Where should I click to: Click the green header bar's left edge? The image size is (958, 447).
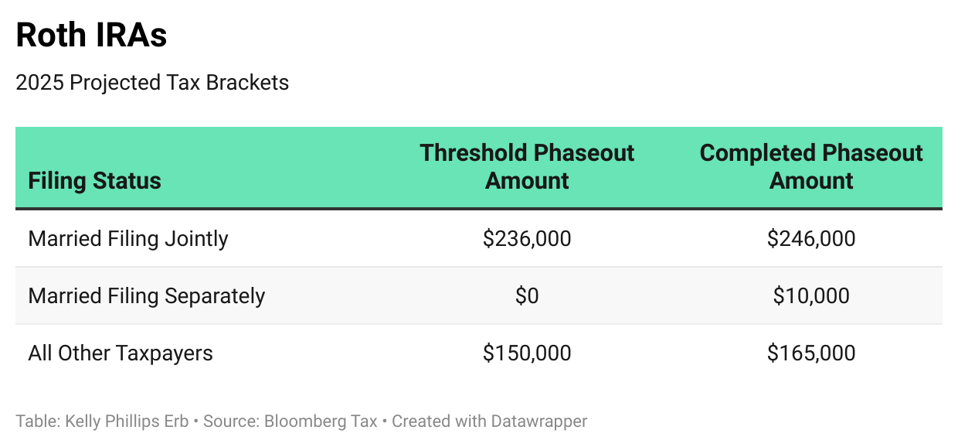click(20, 167)
